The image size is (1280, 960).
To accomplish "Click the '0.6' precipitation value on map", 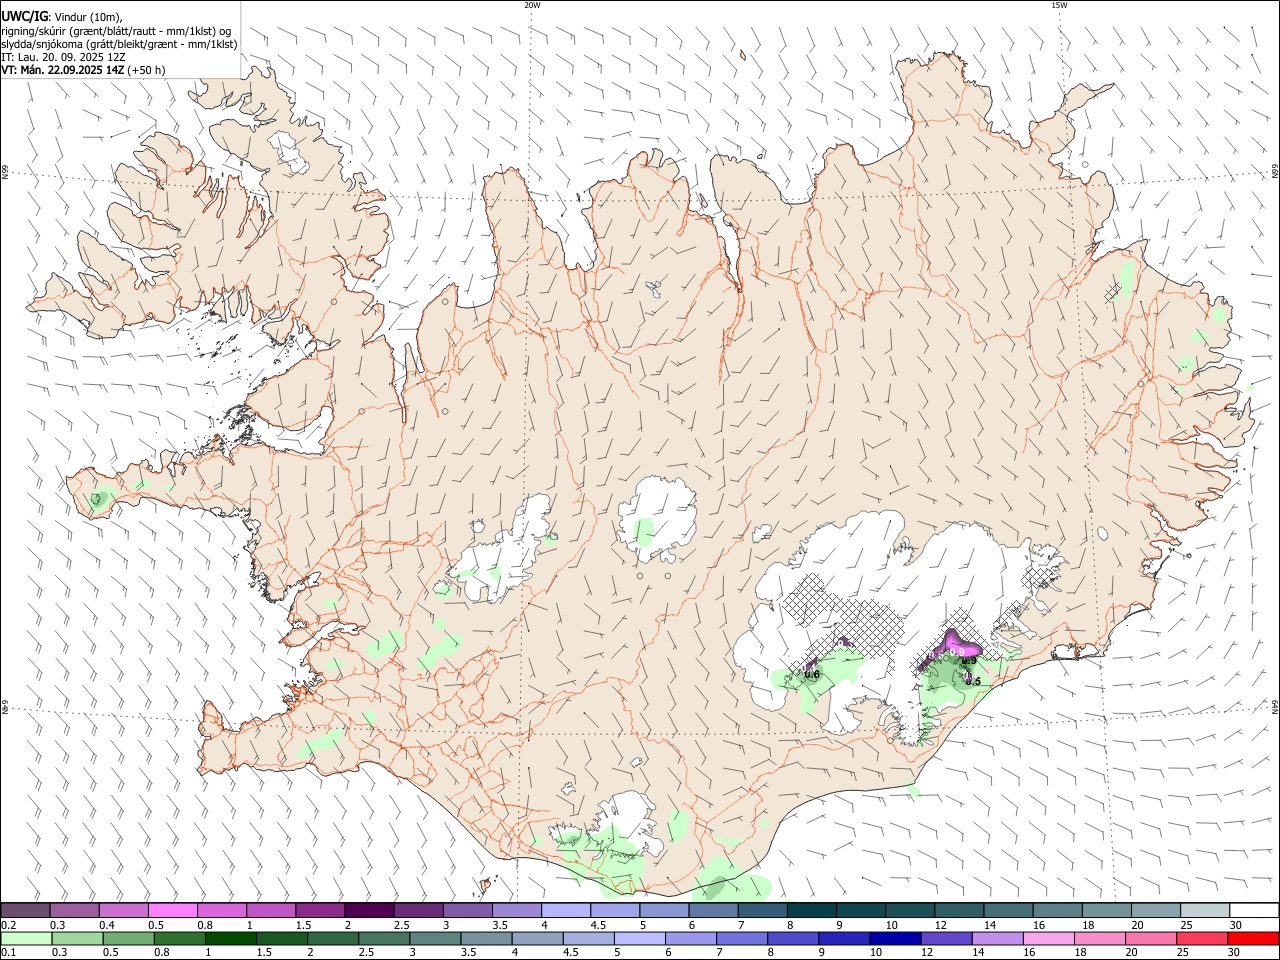I will click(812, 675).
